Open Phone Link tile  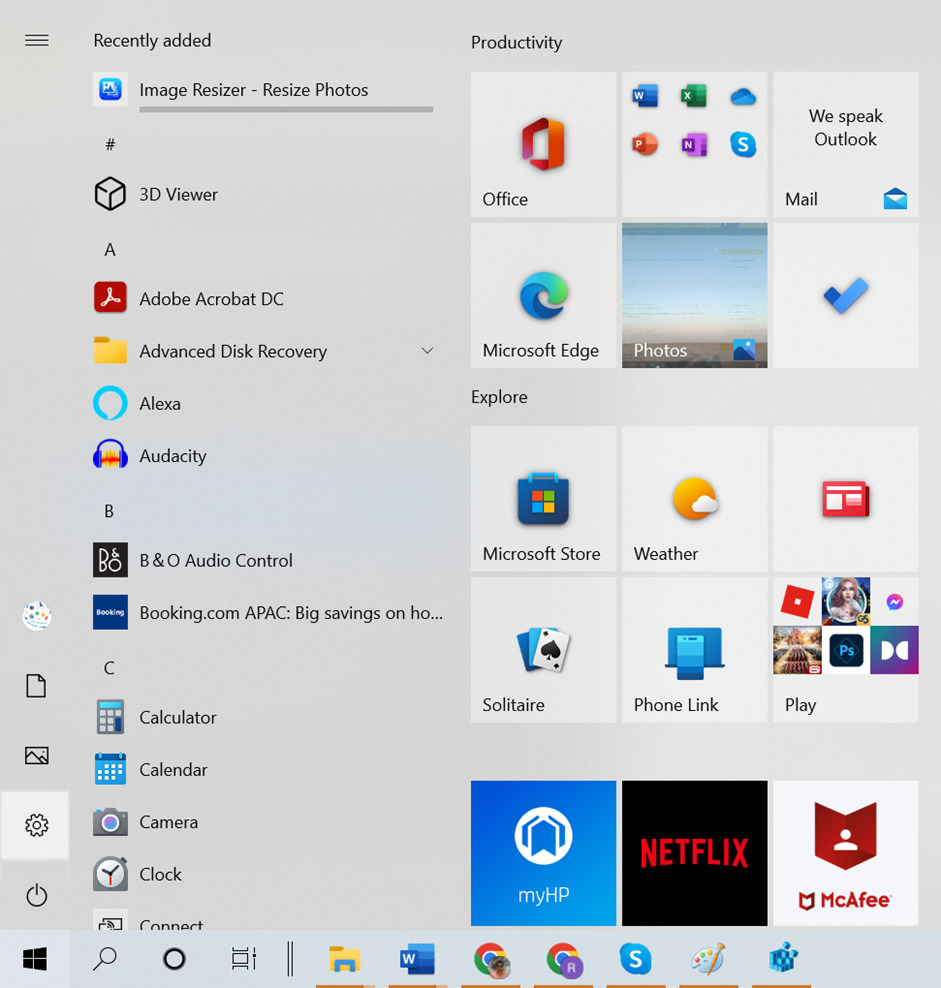click(x=695, y=650)
